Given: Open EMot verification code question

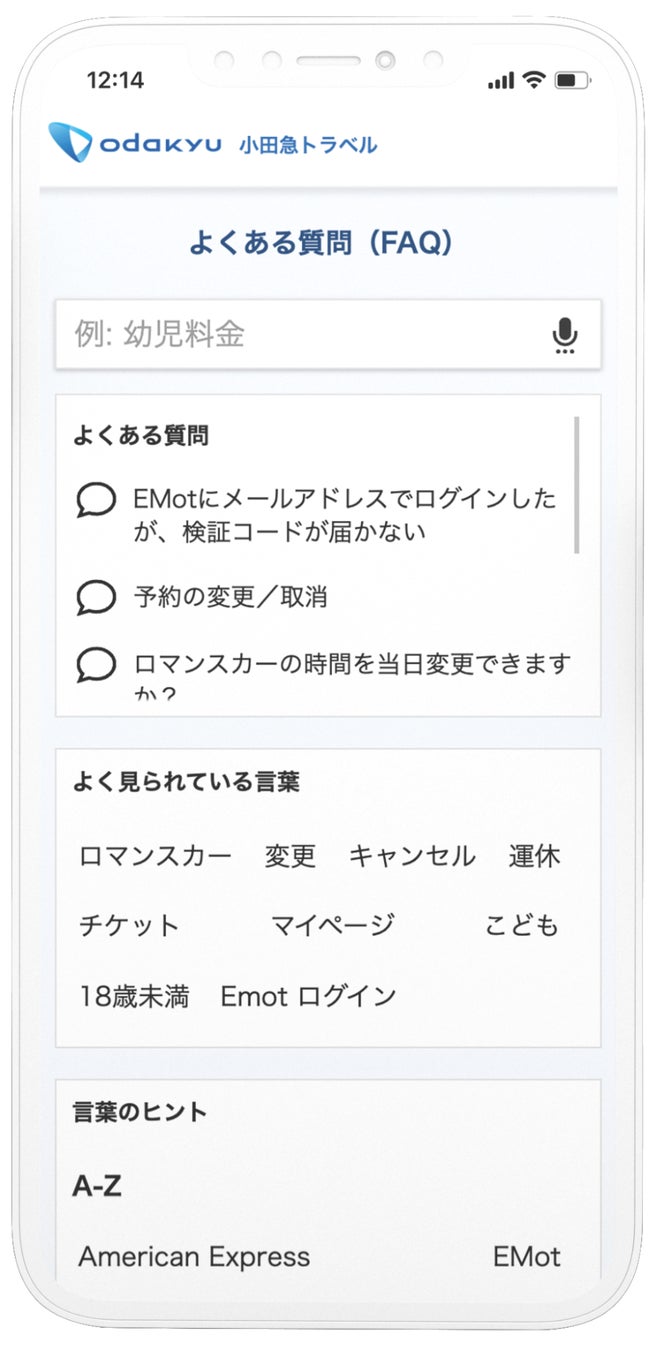Looking at the screenshot, I should [x=344, y=514].
